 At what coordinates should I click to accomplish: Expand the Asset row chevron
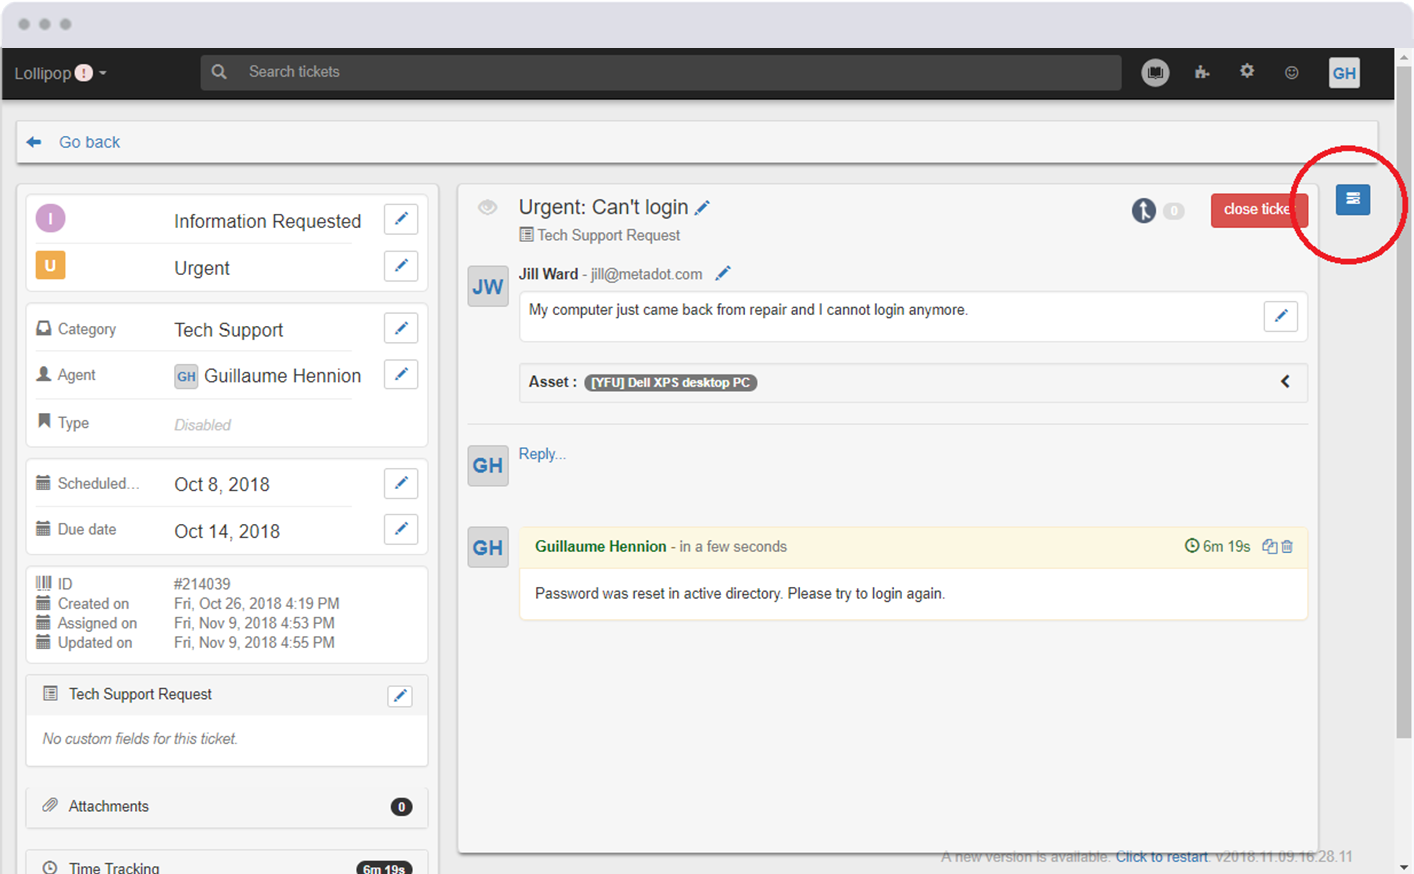point(1285,382)
